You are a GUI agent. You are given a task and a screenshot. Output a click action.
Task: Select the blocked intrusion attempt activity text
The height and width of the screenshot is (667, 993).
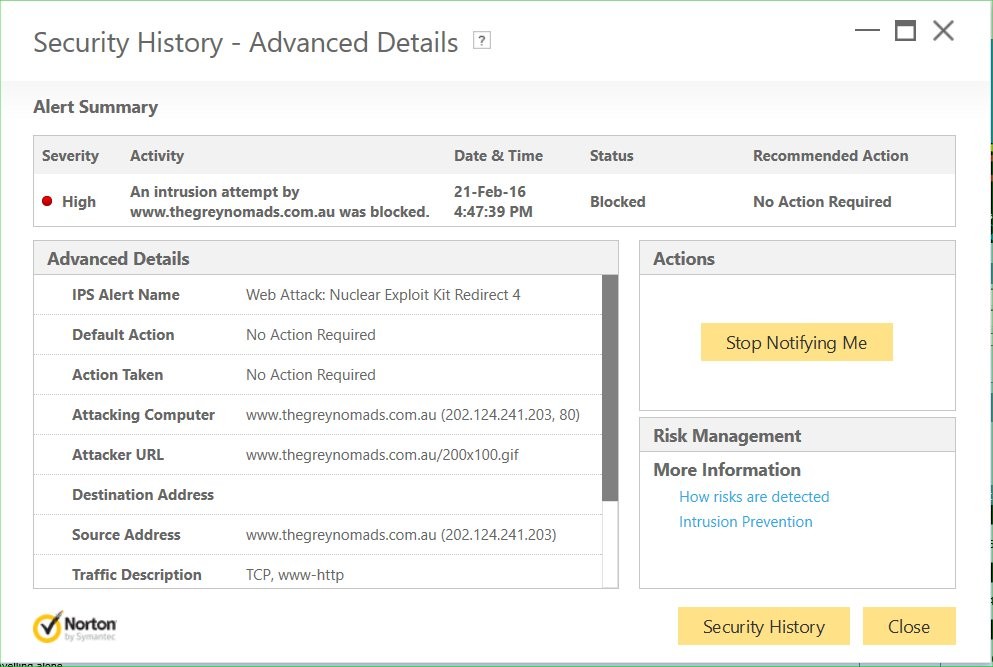click(x=279, y=201)
